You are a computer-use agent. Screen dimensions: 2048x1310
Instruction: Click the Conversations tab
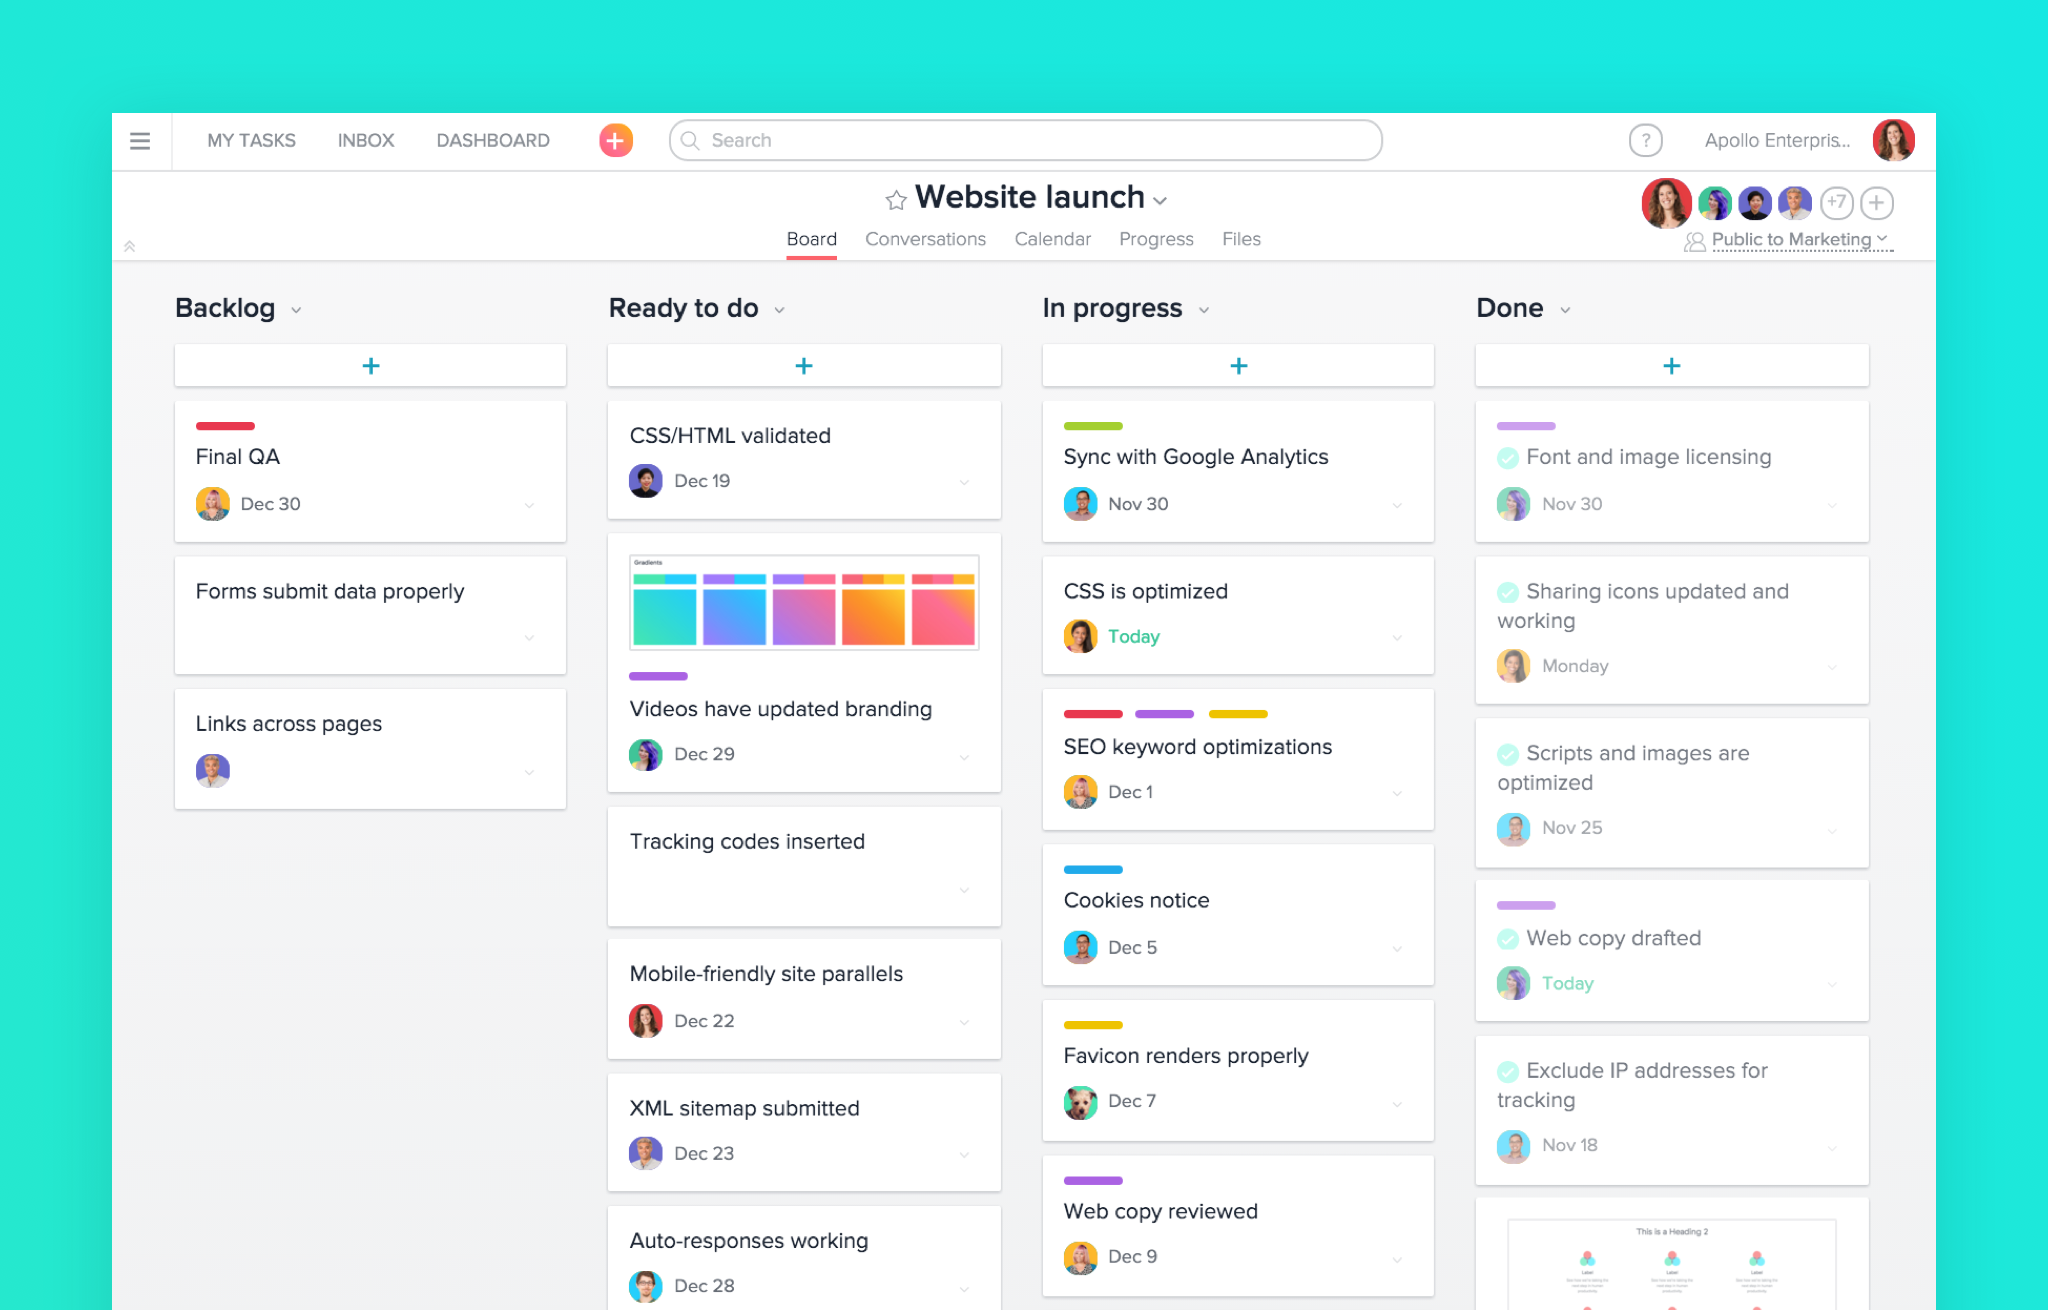[924, 237]
